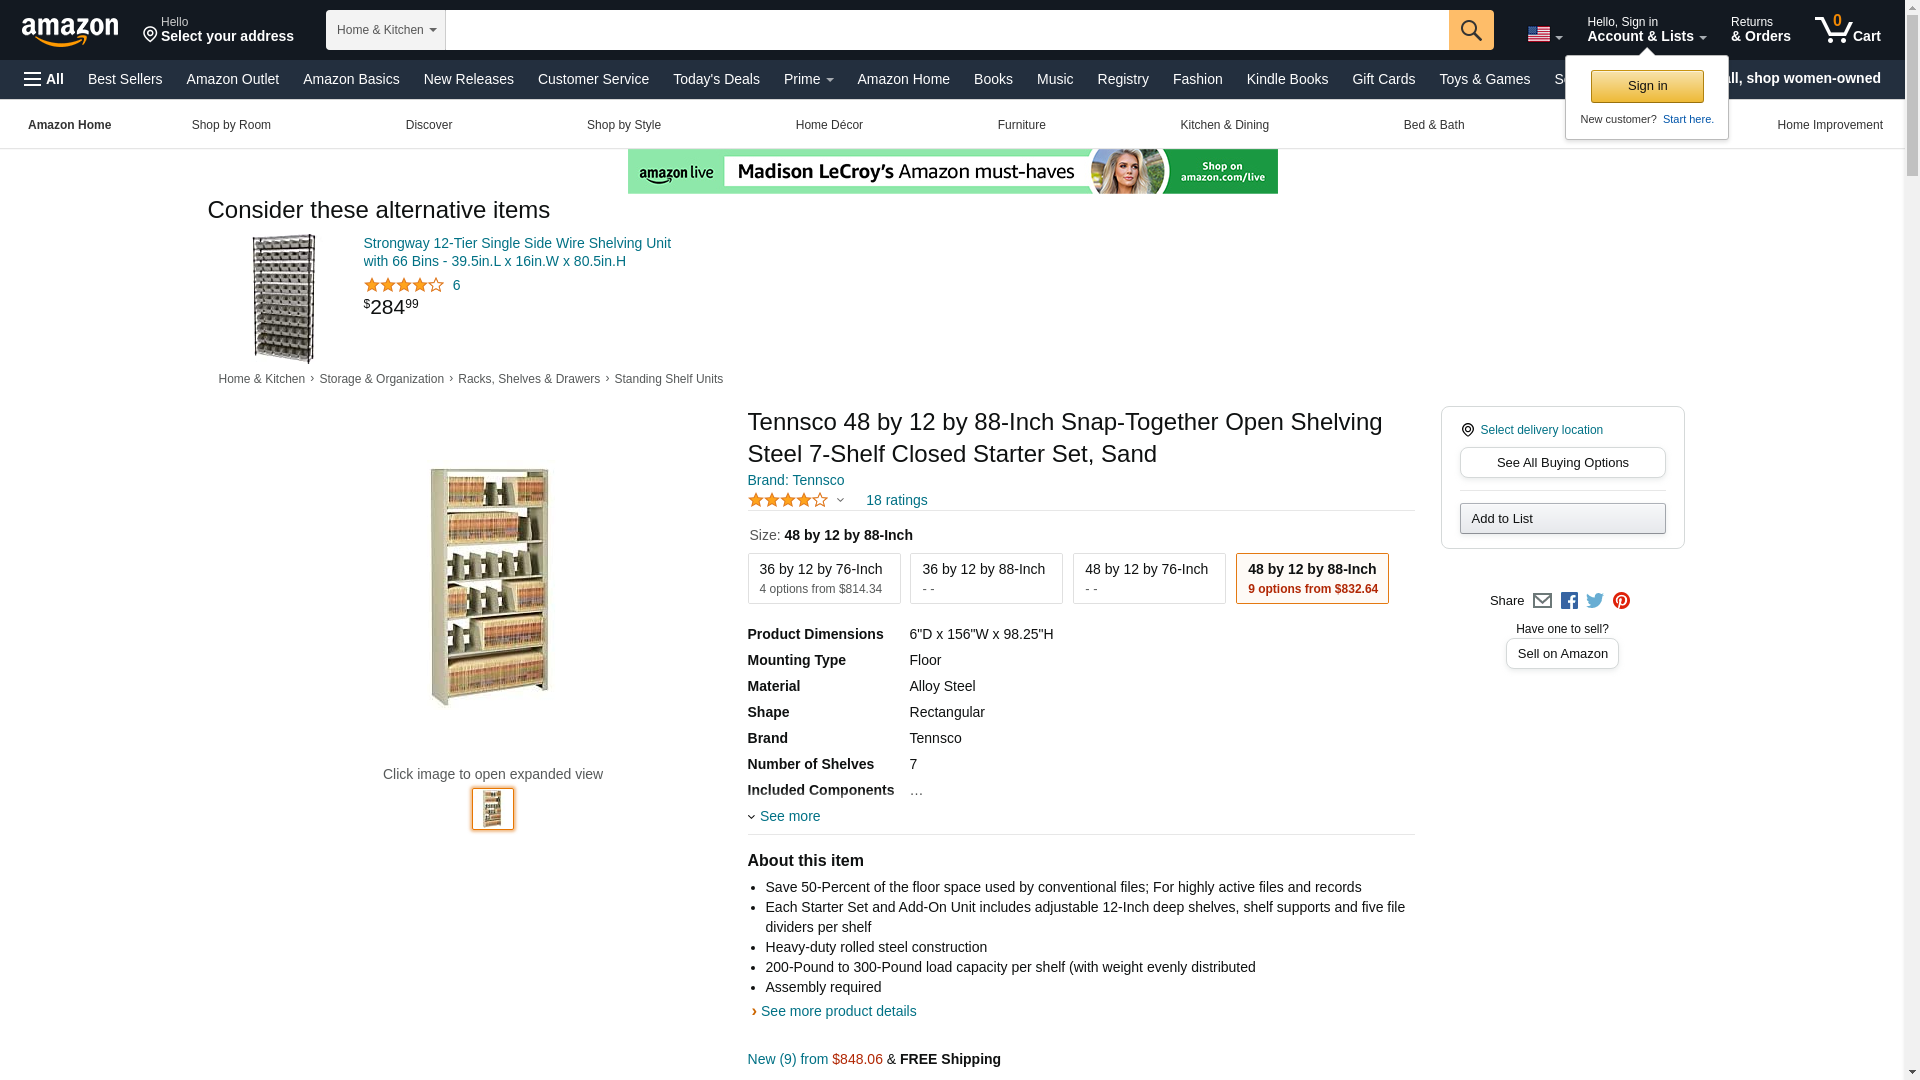Share product via email icon
The image size is (1920, 1080).
[1542, 601]
